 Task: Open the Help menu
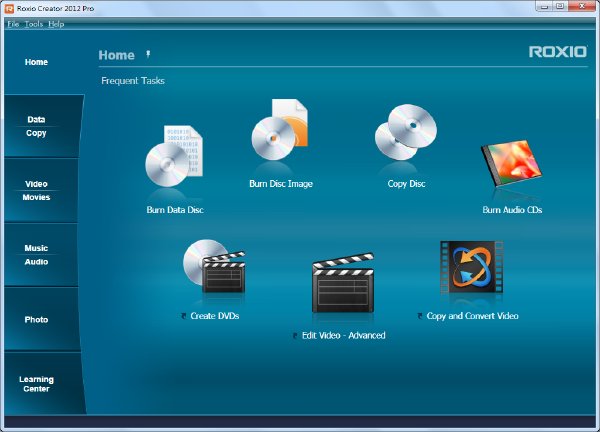[56, 24]
